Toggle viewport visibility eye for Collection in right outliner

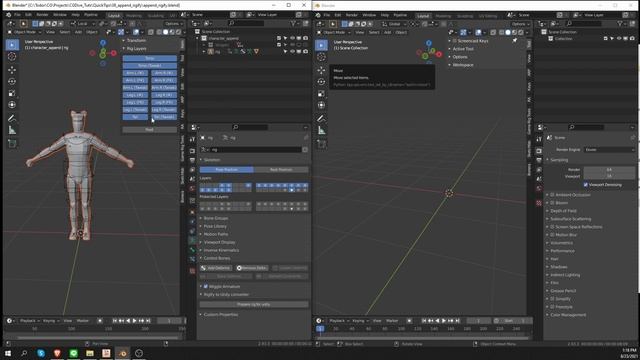[x=619, y=39]
